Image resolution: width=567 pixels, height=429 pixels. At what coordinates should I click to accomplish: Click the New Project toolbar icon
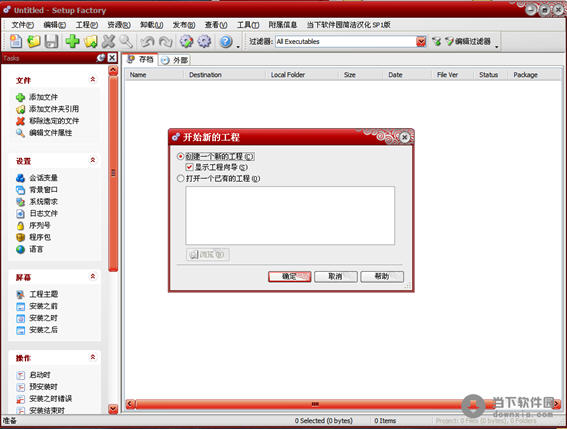(x=16, y=41)
